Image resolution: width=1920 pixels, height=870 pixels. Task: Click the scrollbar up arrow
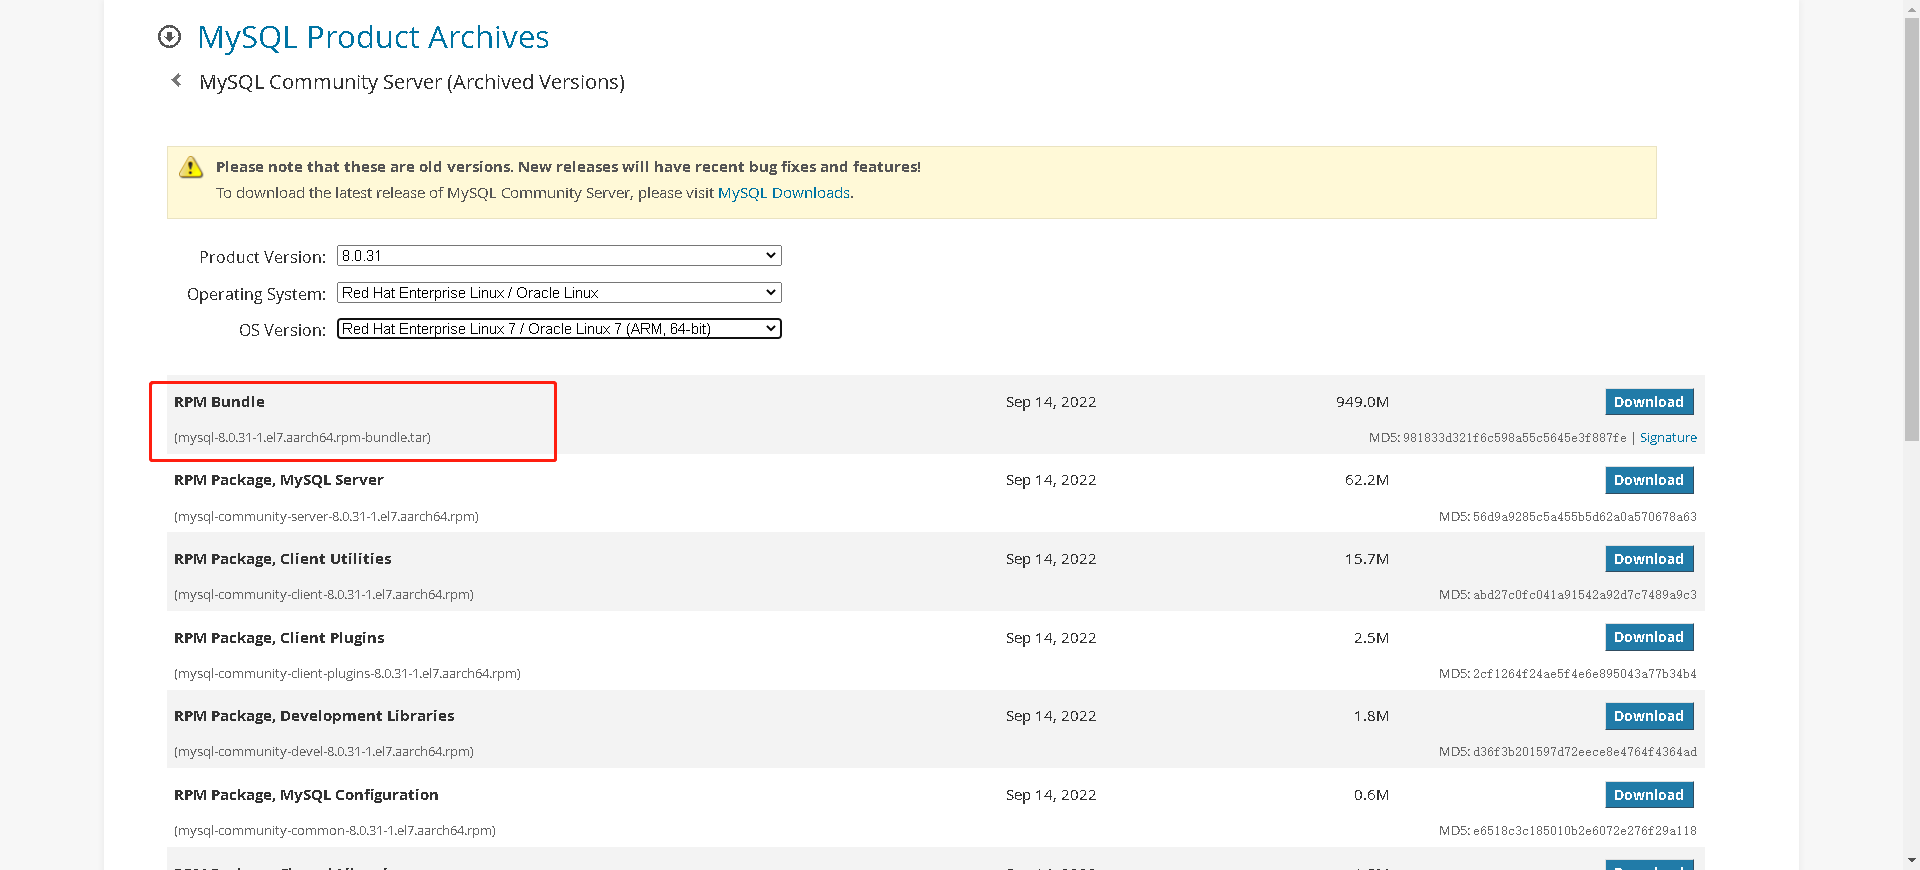tap(1911, 8)
